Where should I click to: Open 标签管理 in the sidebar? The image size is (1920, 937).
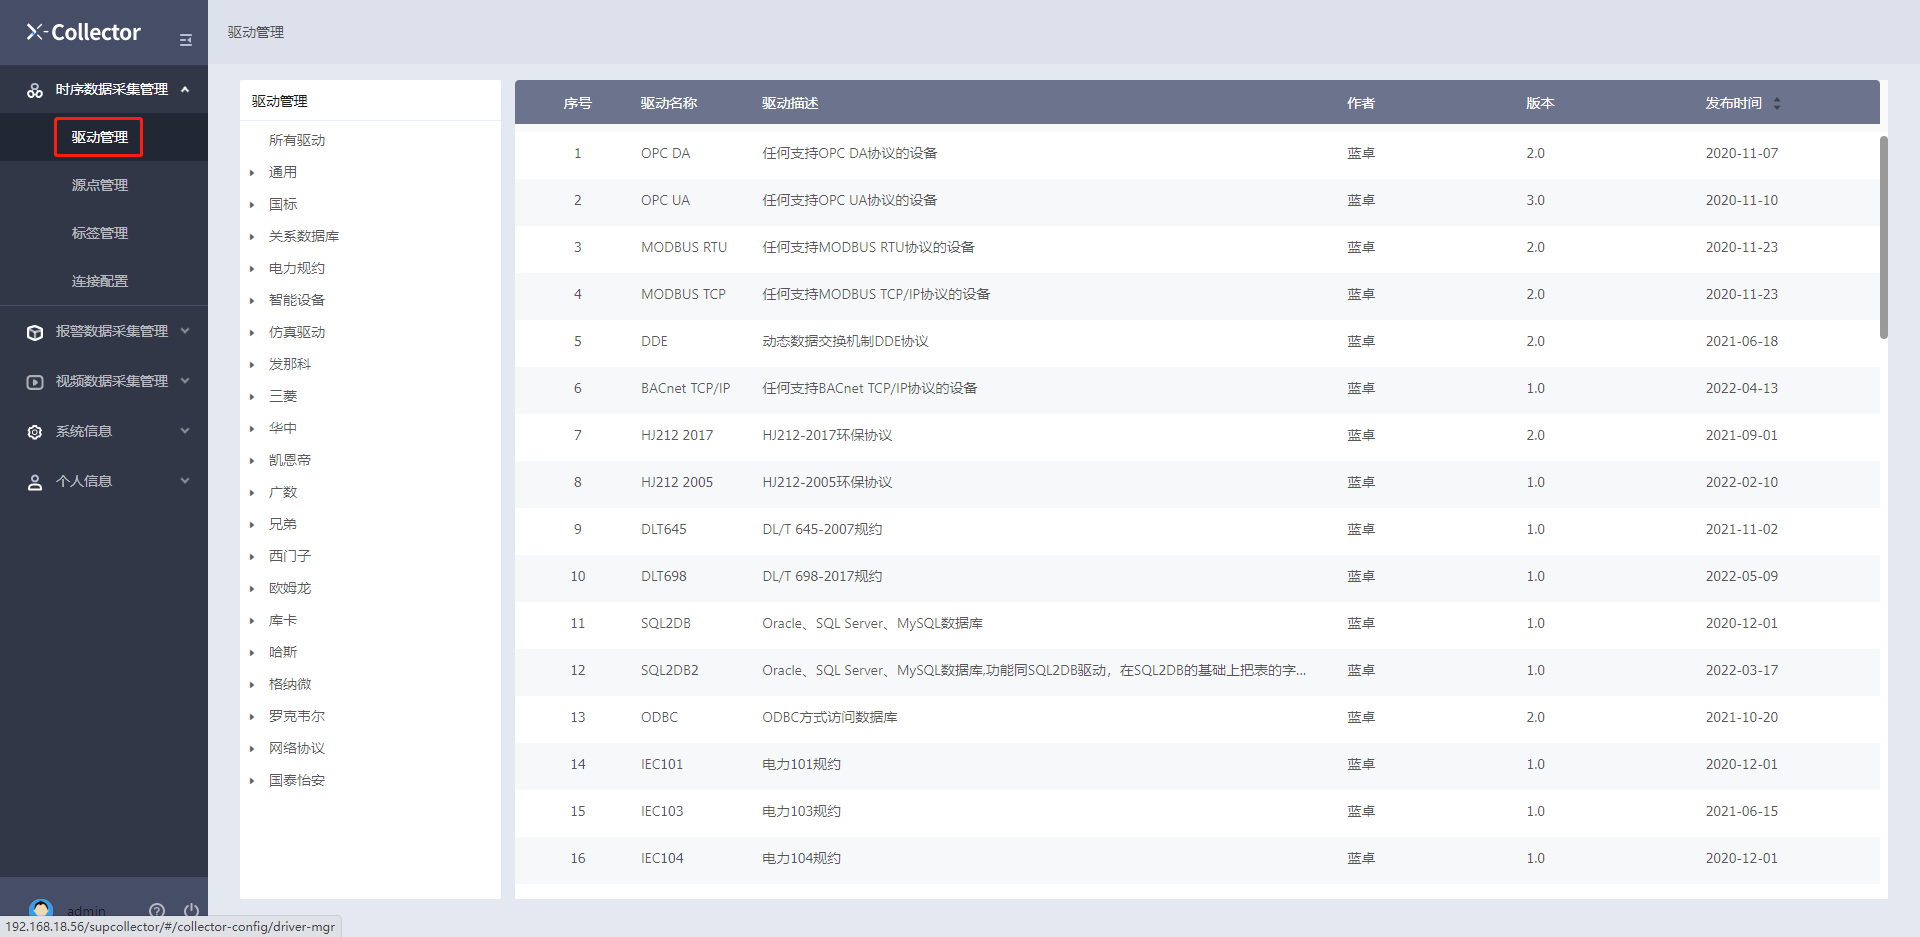coord(99,233)
